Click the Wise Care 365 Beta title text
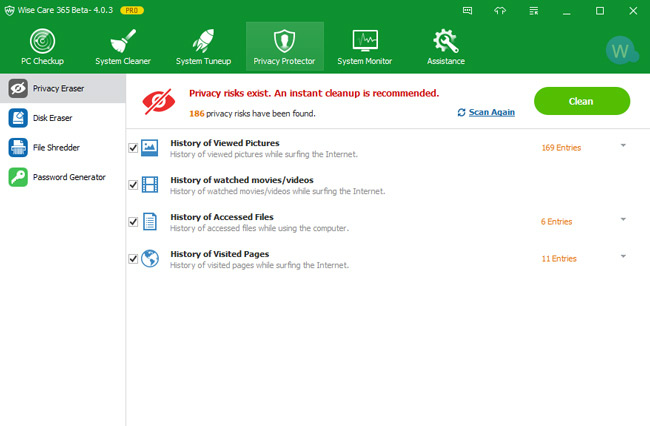This screenshot has width=650, height=426. pyautogui.click(x=65, y=10)
